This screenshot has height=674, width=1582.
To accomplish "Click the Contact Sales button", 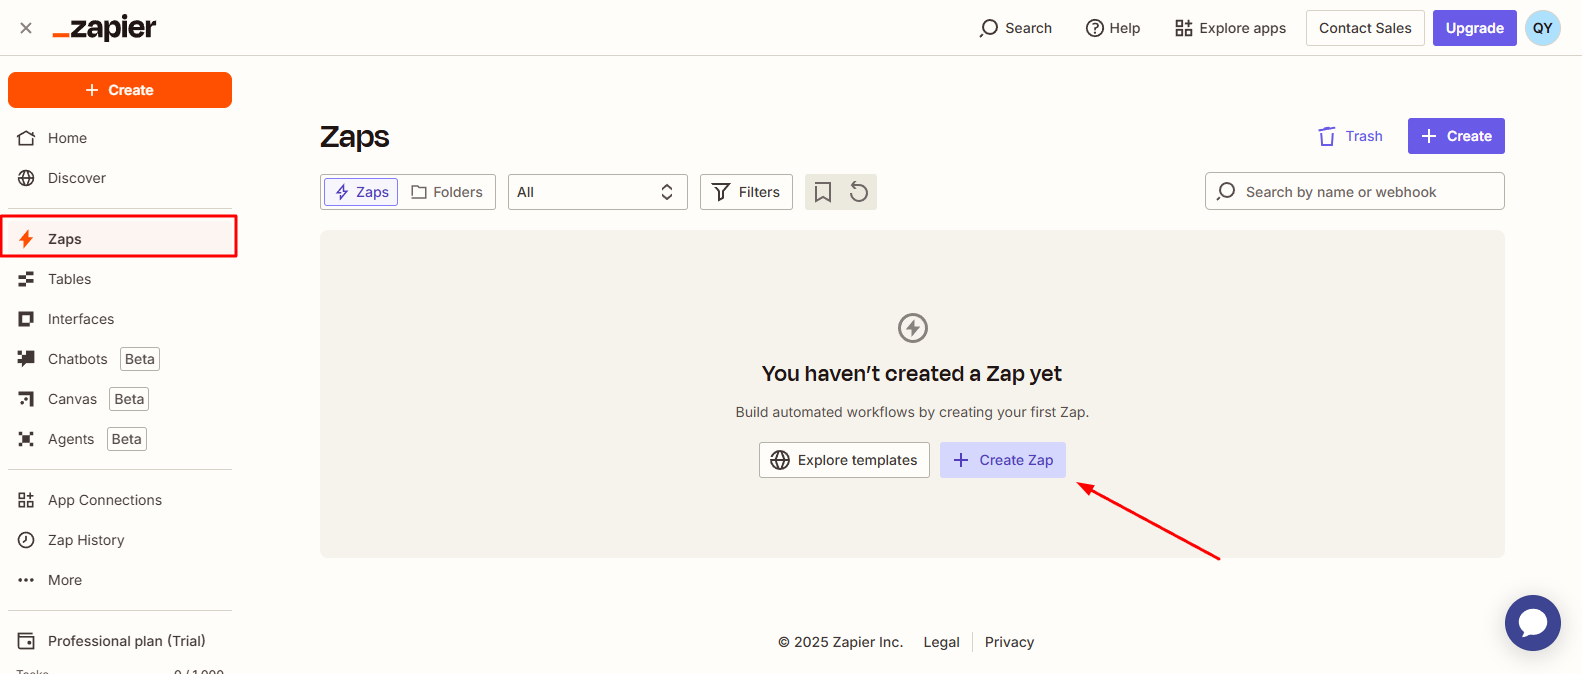I will pos(1365,28).
